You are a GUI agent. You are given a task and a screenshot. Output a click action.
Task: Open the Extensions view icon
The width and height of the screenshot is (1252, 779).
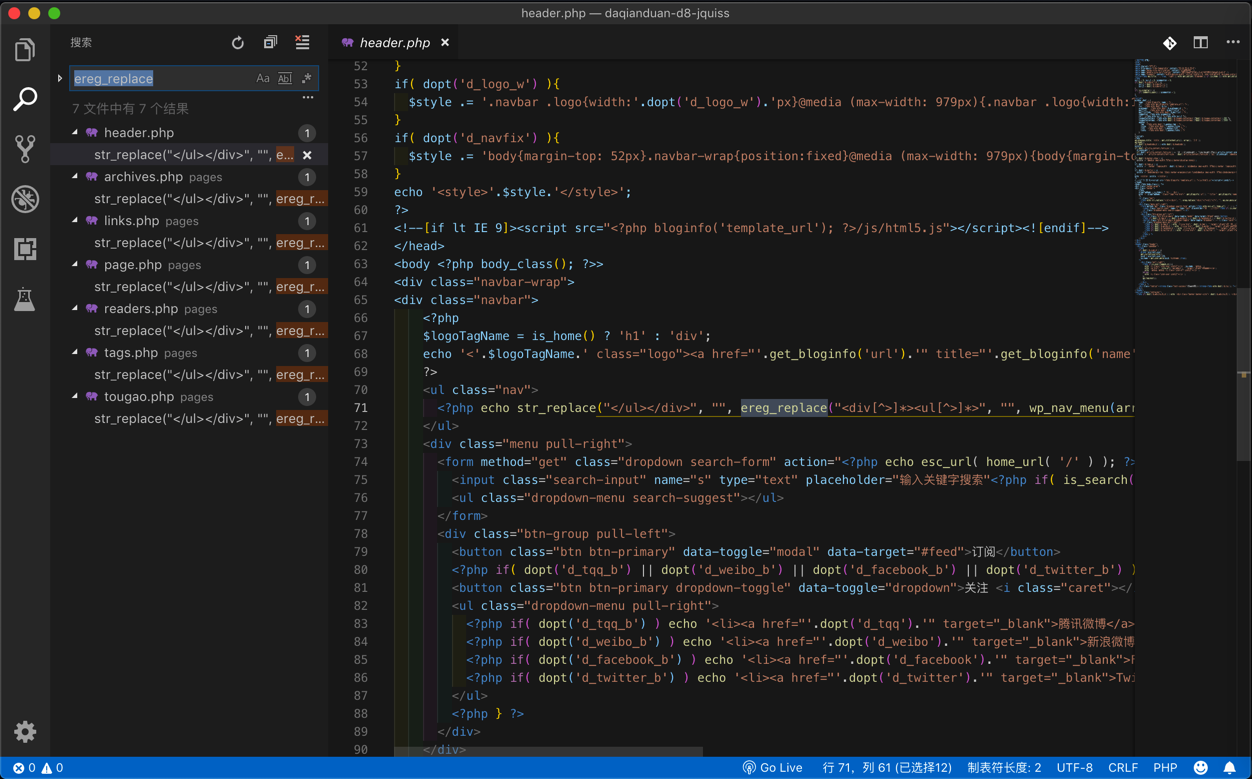point(25,249)
